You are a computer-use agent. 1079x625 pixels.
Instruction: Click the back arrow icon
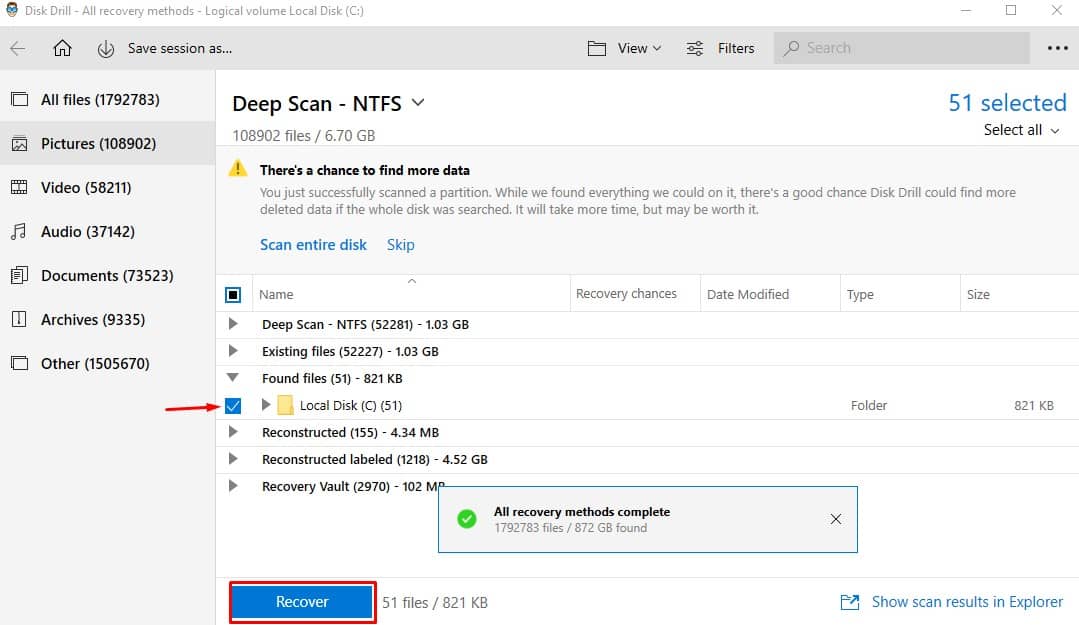pos(18,48)
